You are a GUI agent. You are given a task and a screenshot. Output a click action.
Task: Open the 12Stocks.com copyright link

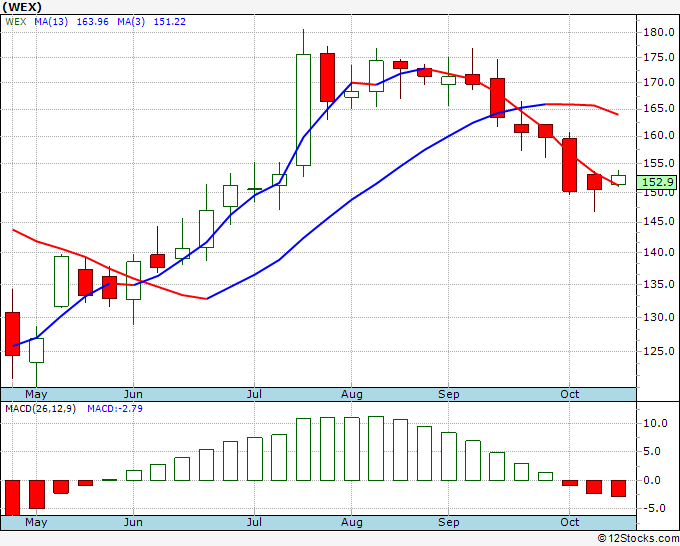pos(638,538)
